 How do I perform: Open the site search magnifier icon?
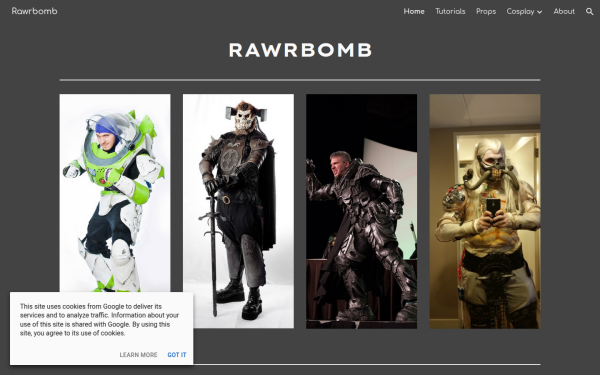[x=589, y=11]
